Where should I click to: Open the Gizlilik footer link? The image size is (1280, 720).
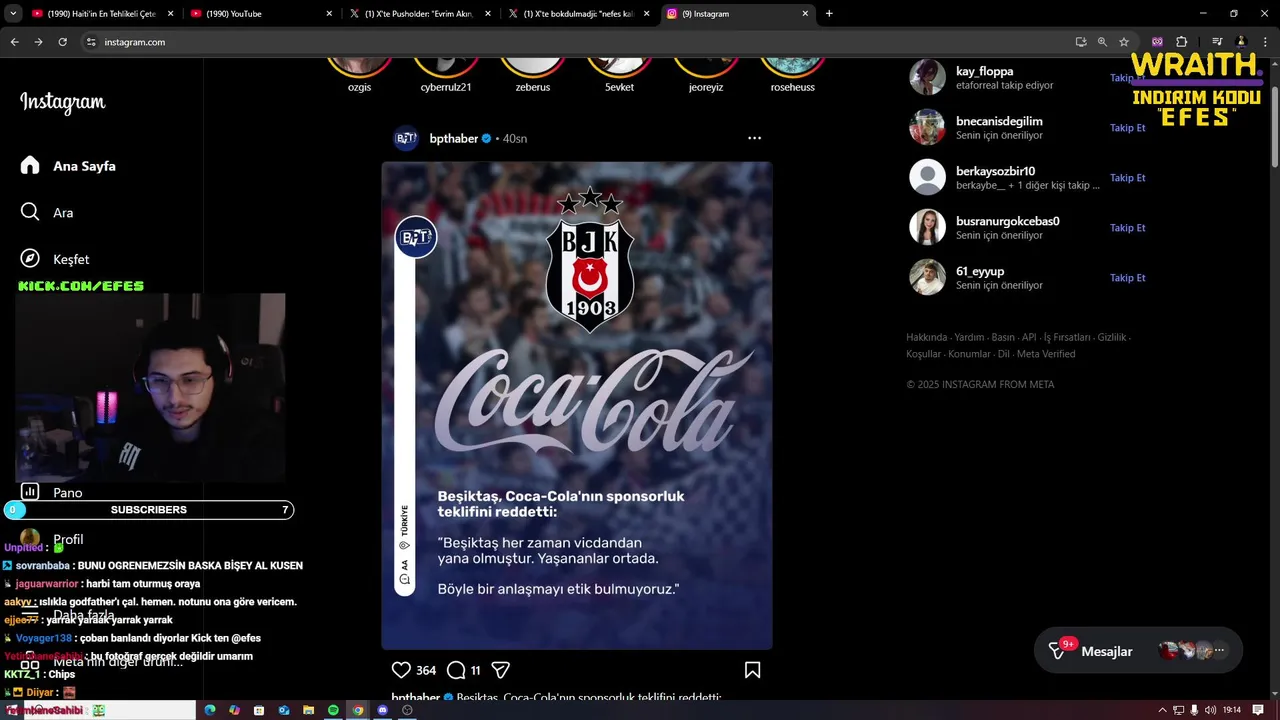pos(1112,338)
